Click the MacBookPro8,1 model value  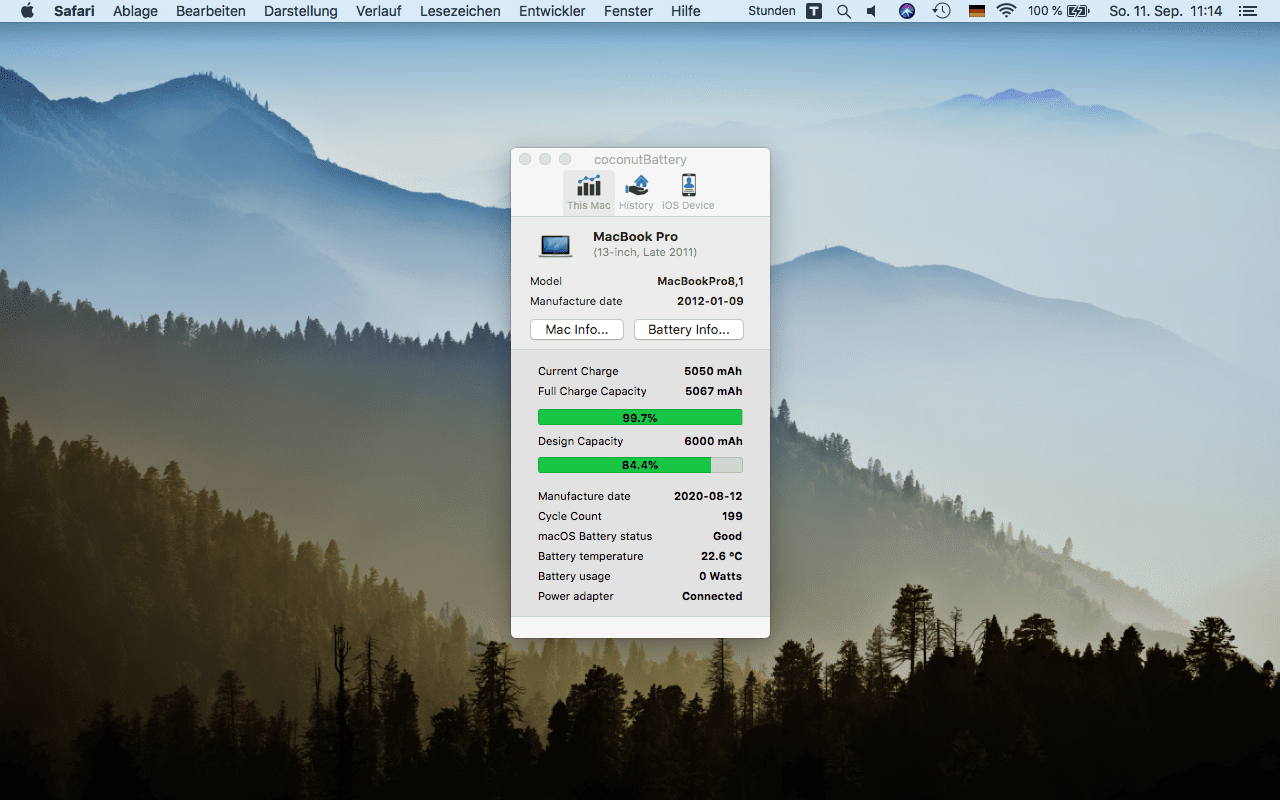tap(700, 281)
